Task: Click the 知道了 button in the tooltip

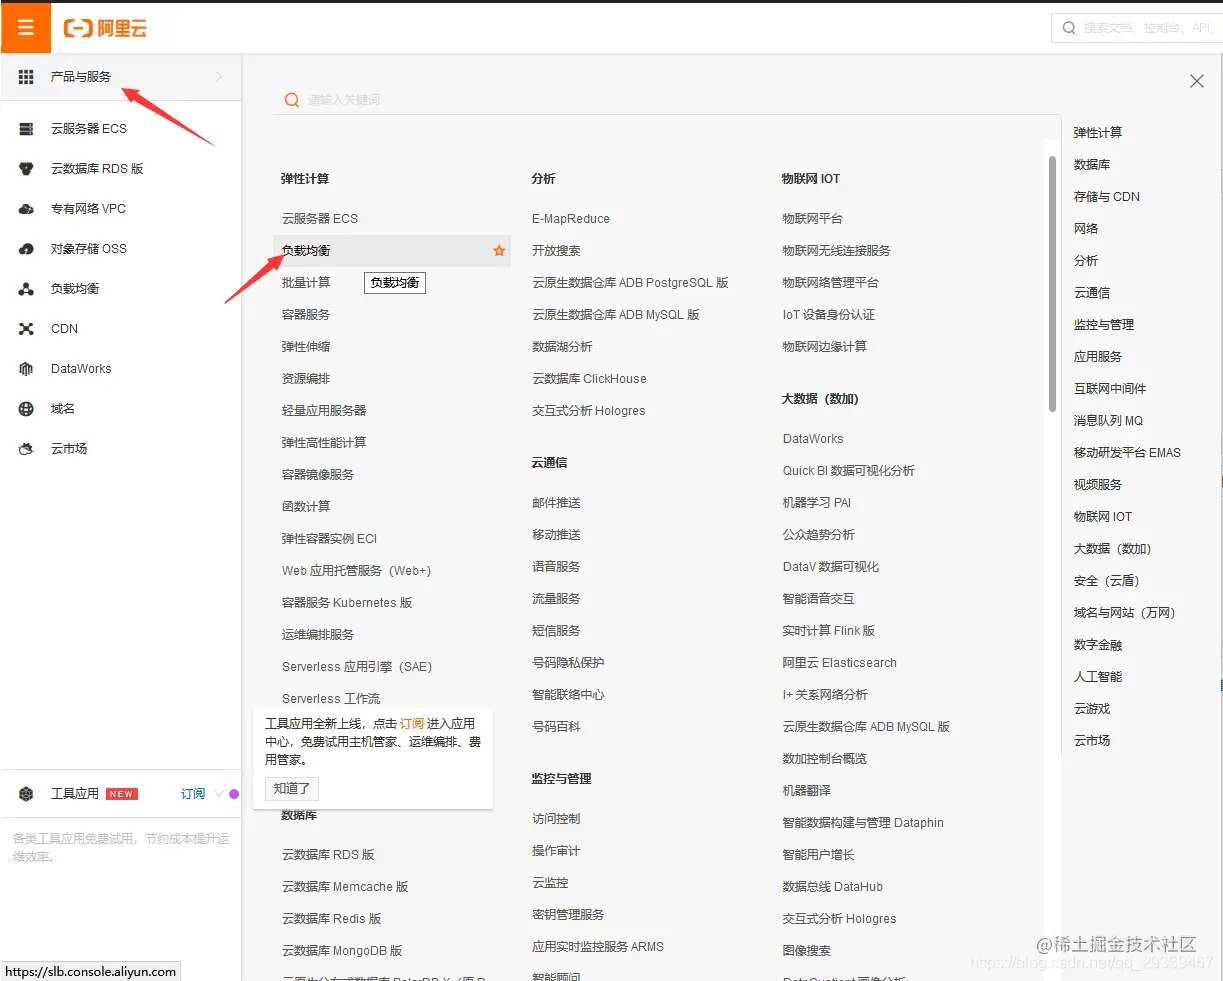Action: tap(292, 789)
